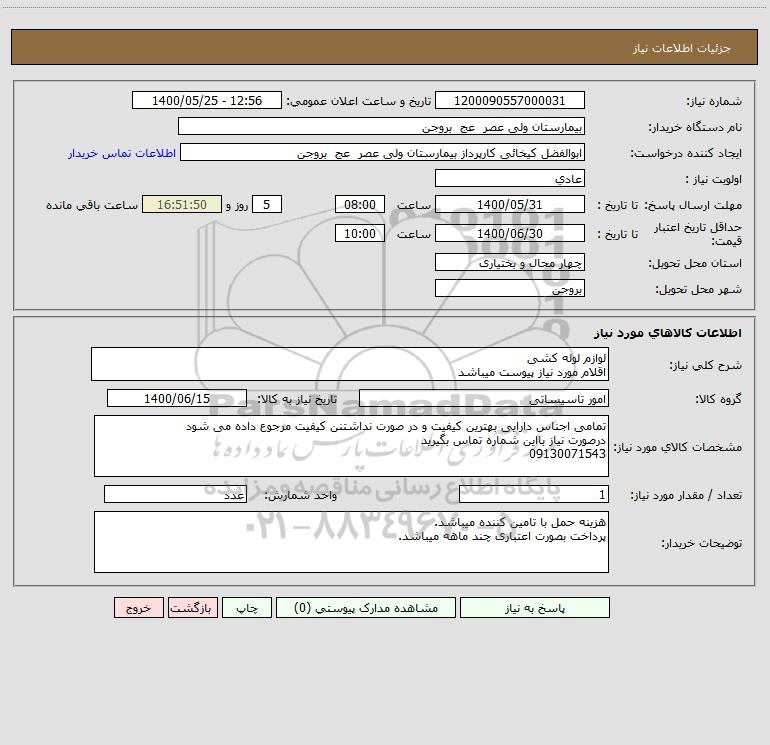The width and height of the screenshot is (770, 745).
Task: Click the 'بازگشت' back button
Action: (192, 607)
